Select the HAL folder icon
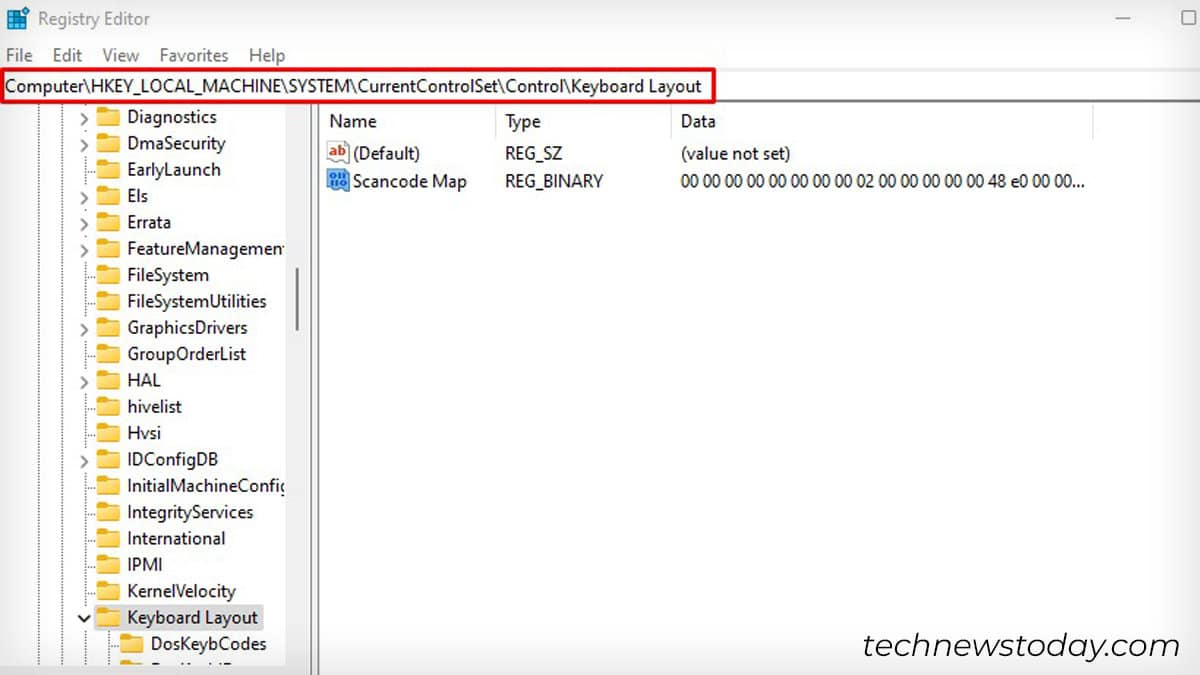The height and width of the screenshot is (675, 1200). 108,380
